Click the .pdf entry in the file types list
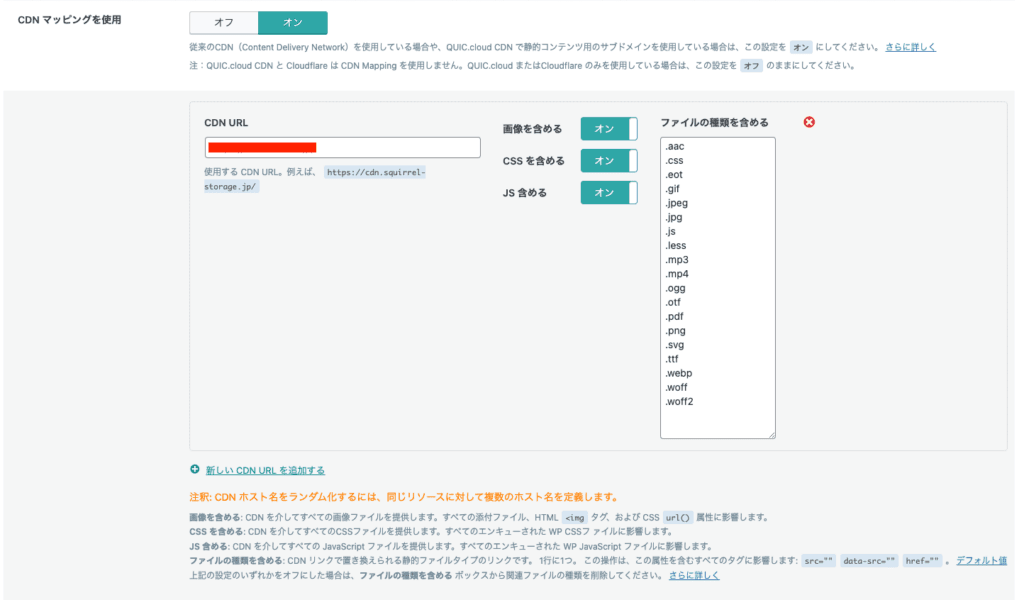This screenshot has height=600, width=1024. click(675, 316)
